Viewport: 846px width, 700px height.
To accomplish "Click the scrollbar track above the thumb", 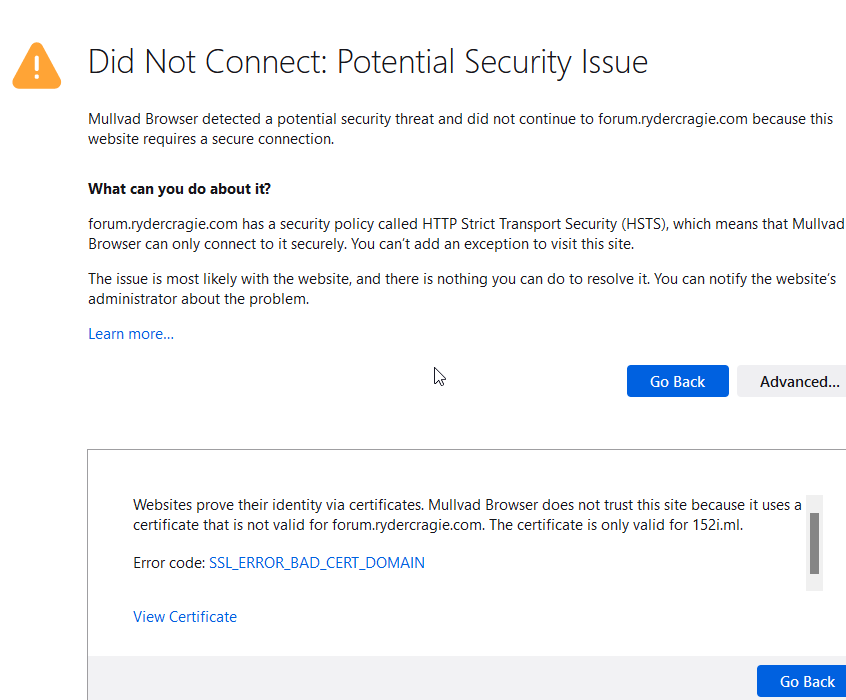I will click(x=814, y=503).
